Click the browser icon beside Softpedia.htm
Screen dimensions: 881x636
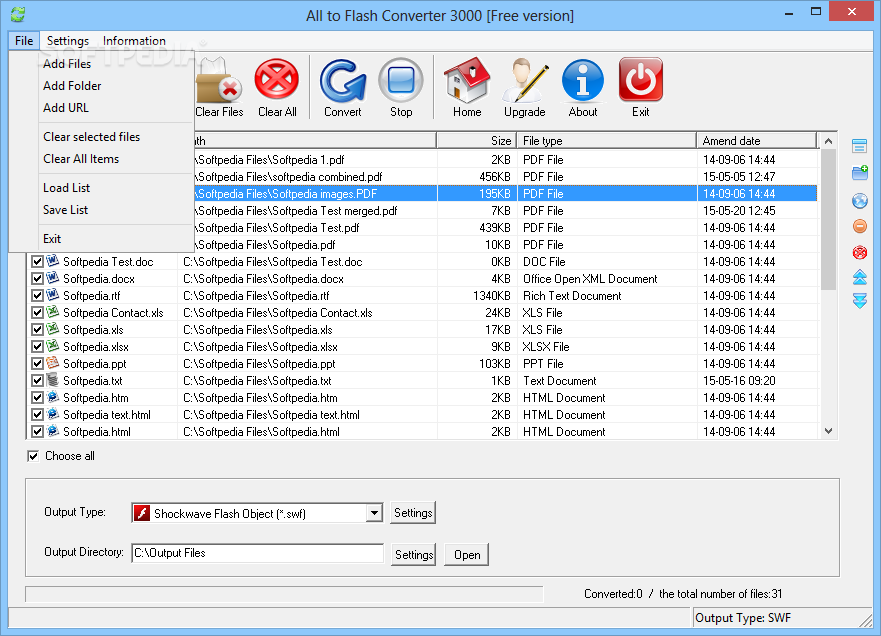(53, 397)
